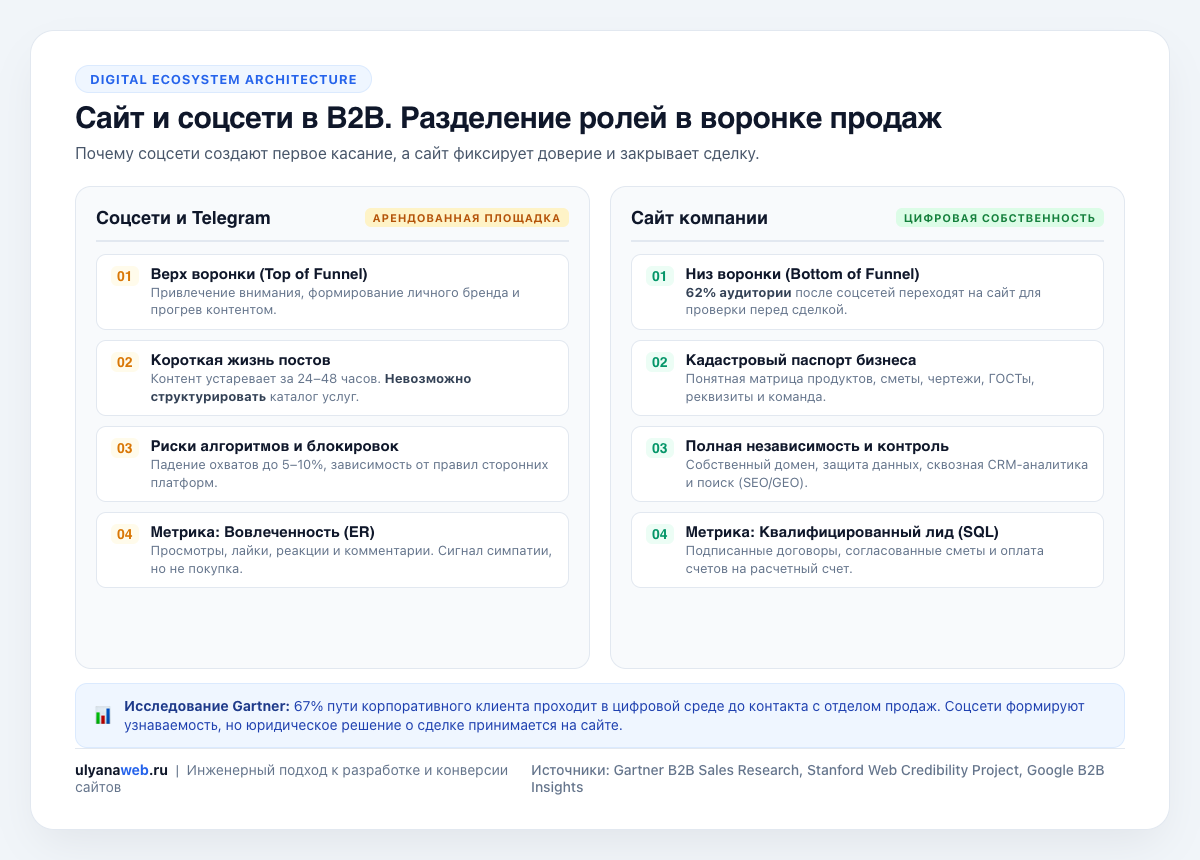Click the bold text '62% аудитории'
1200x860 pixels.
pyautogui.click(x=739, y=293)
